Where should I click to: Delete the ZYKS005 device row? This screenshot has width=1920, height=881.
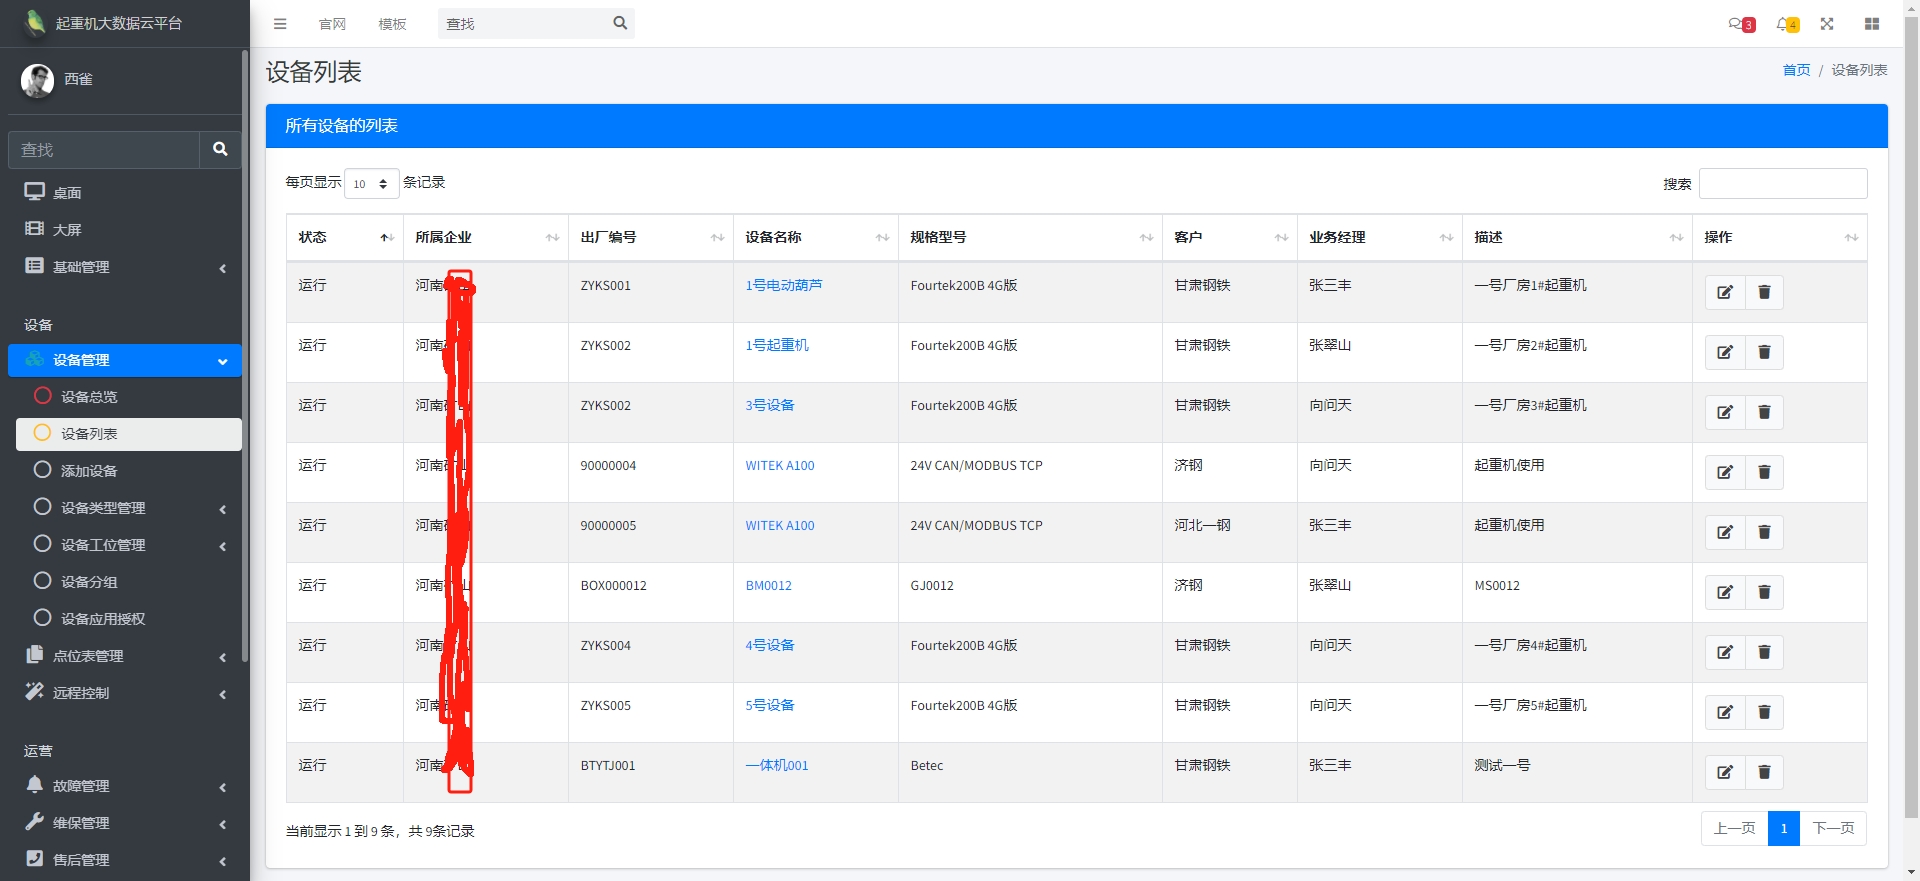pyautogui.click(x=1764, y=712)
